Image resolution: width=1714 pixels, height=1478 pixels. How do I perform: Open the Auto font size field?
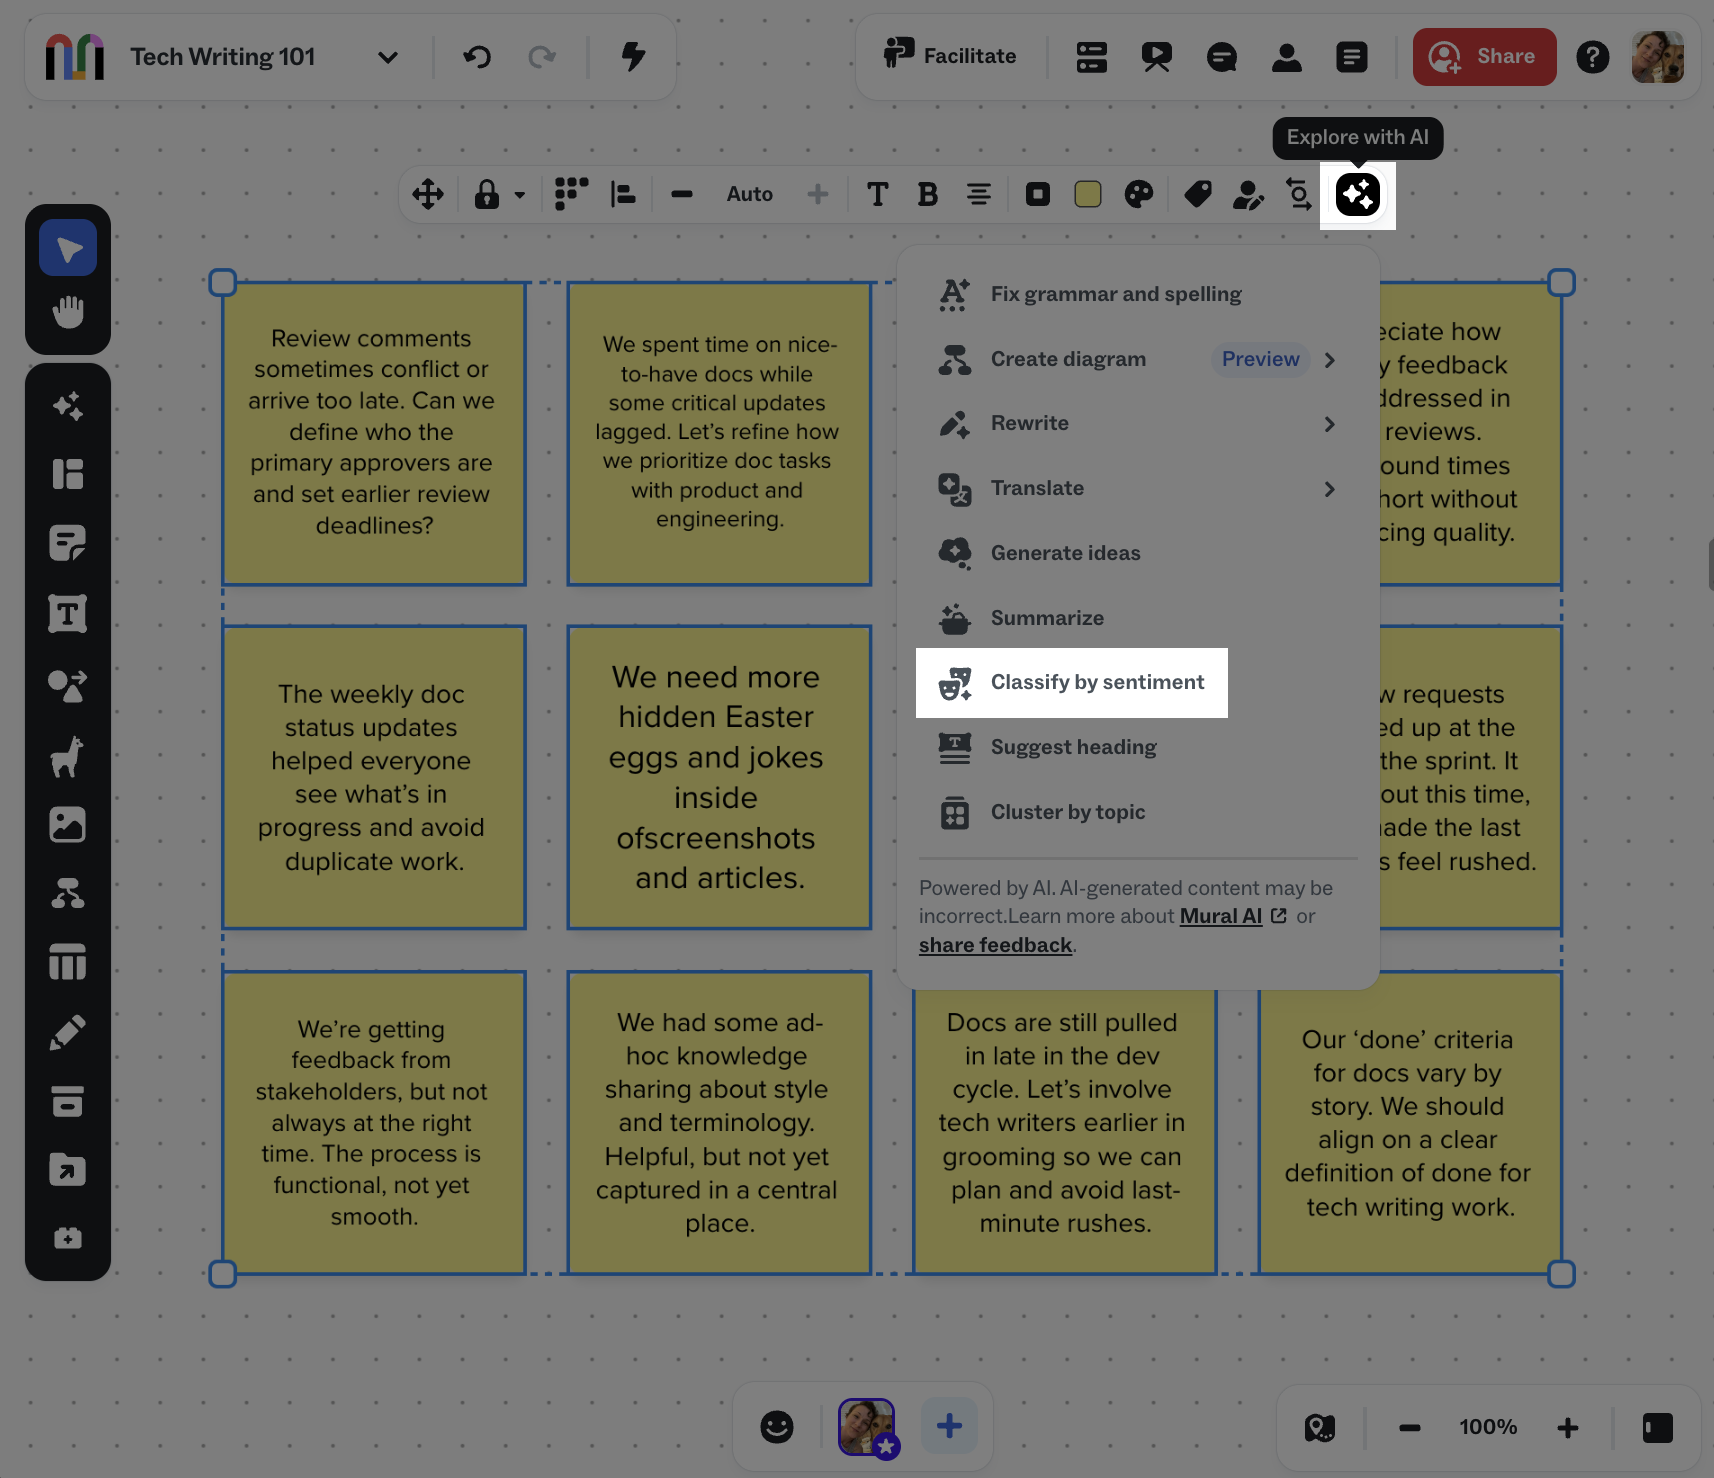750,194
